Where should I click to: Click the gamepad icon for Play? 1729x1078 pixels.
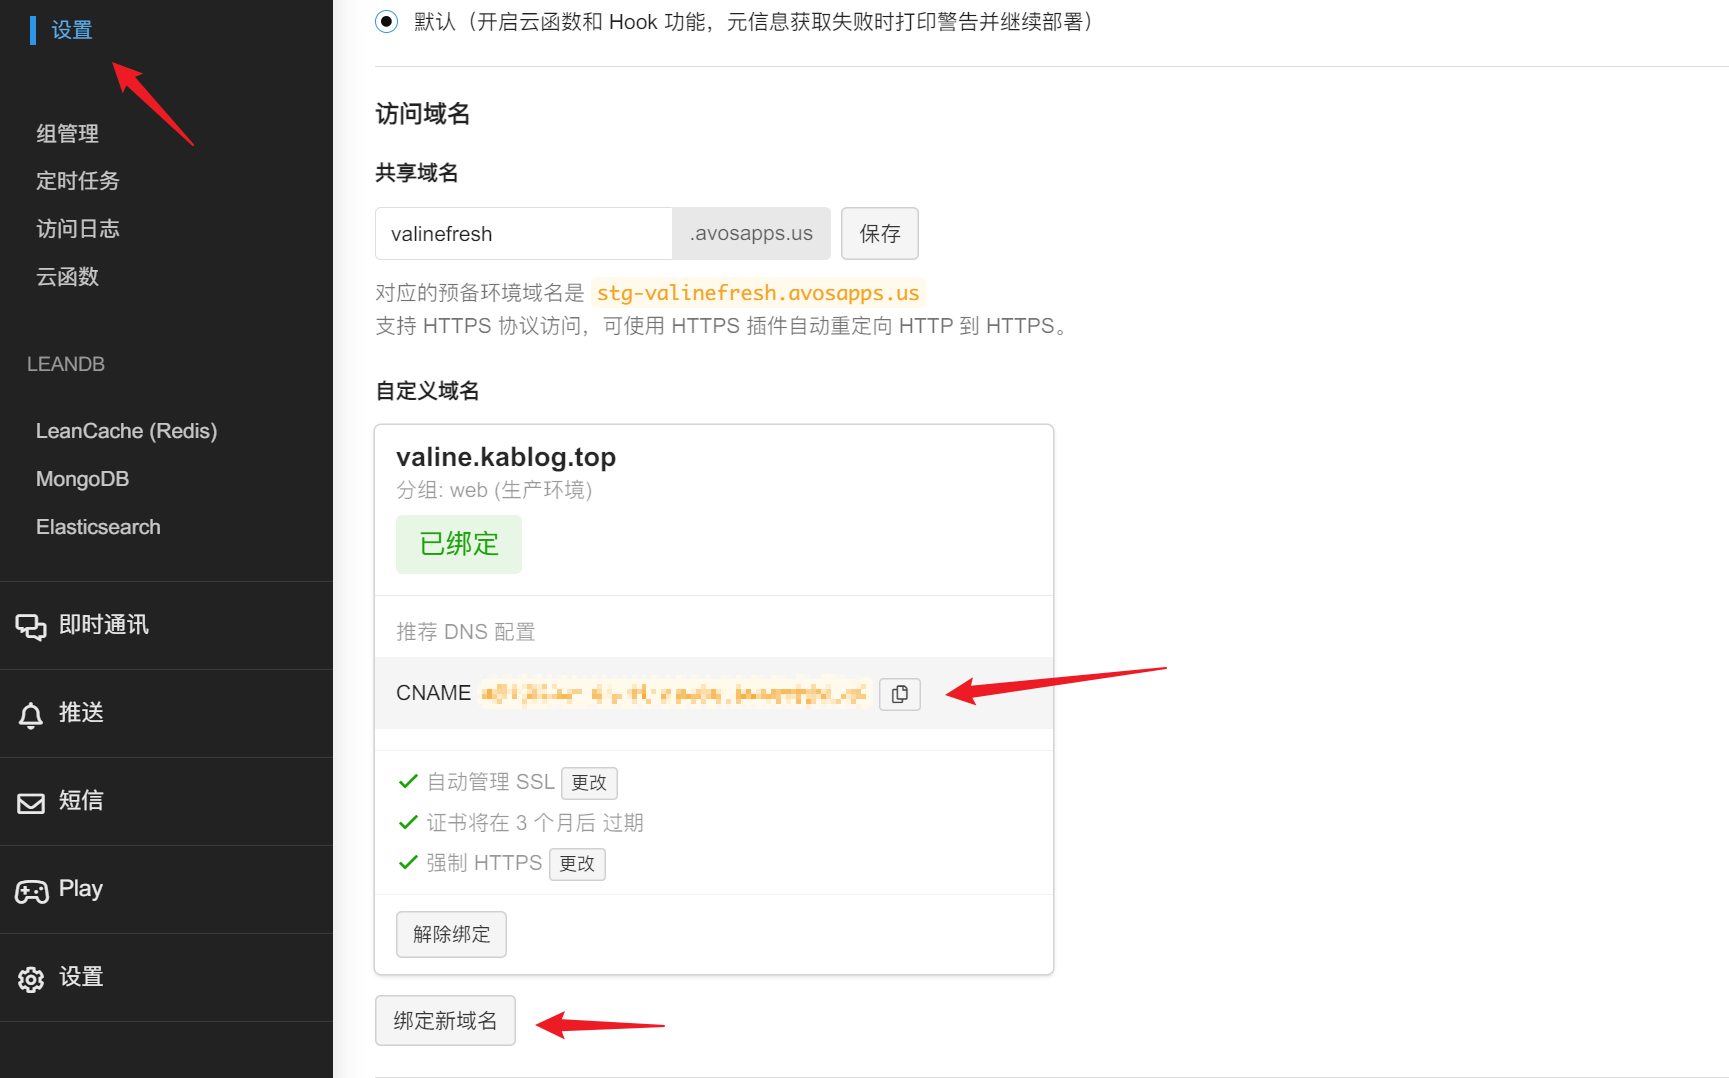[31, 890]
